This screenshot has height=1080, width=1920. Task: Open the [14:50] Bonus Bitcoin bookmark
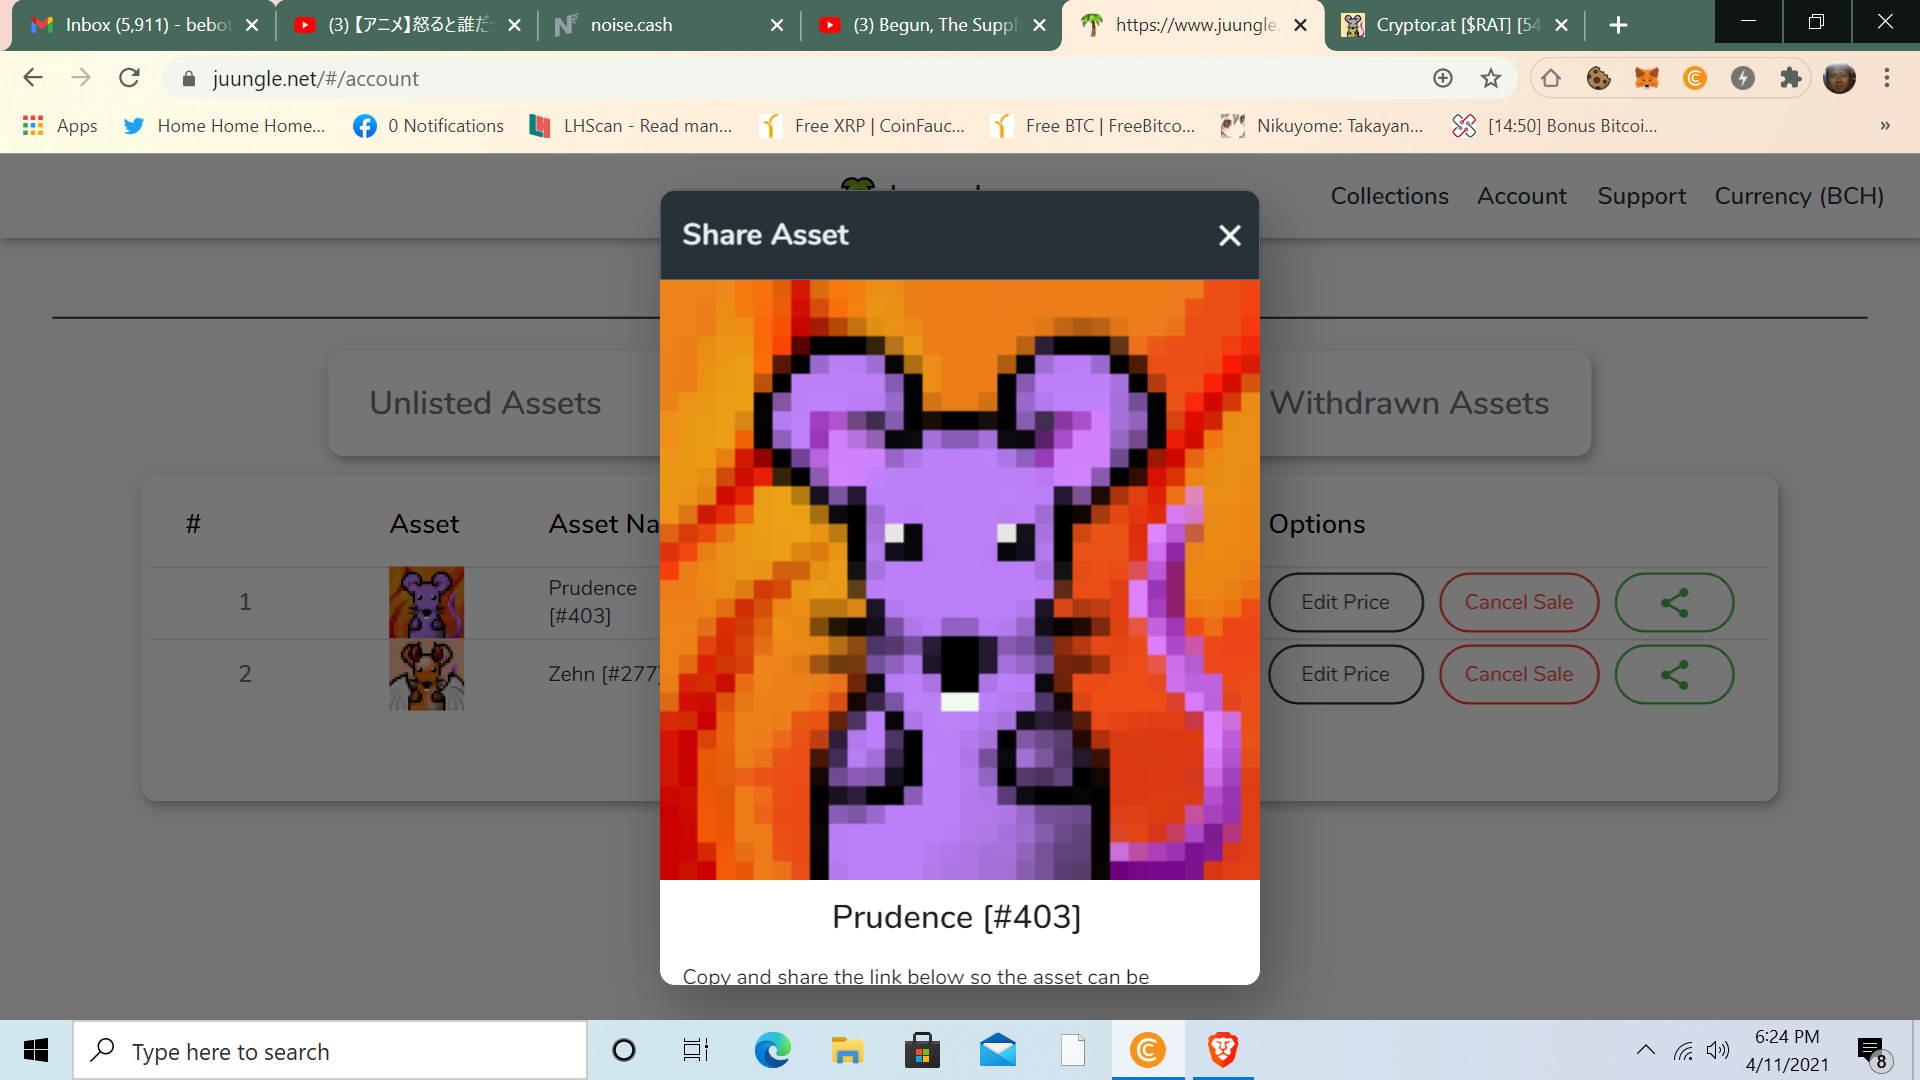point(1555,126)
